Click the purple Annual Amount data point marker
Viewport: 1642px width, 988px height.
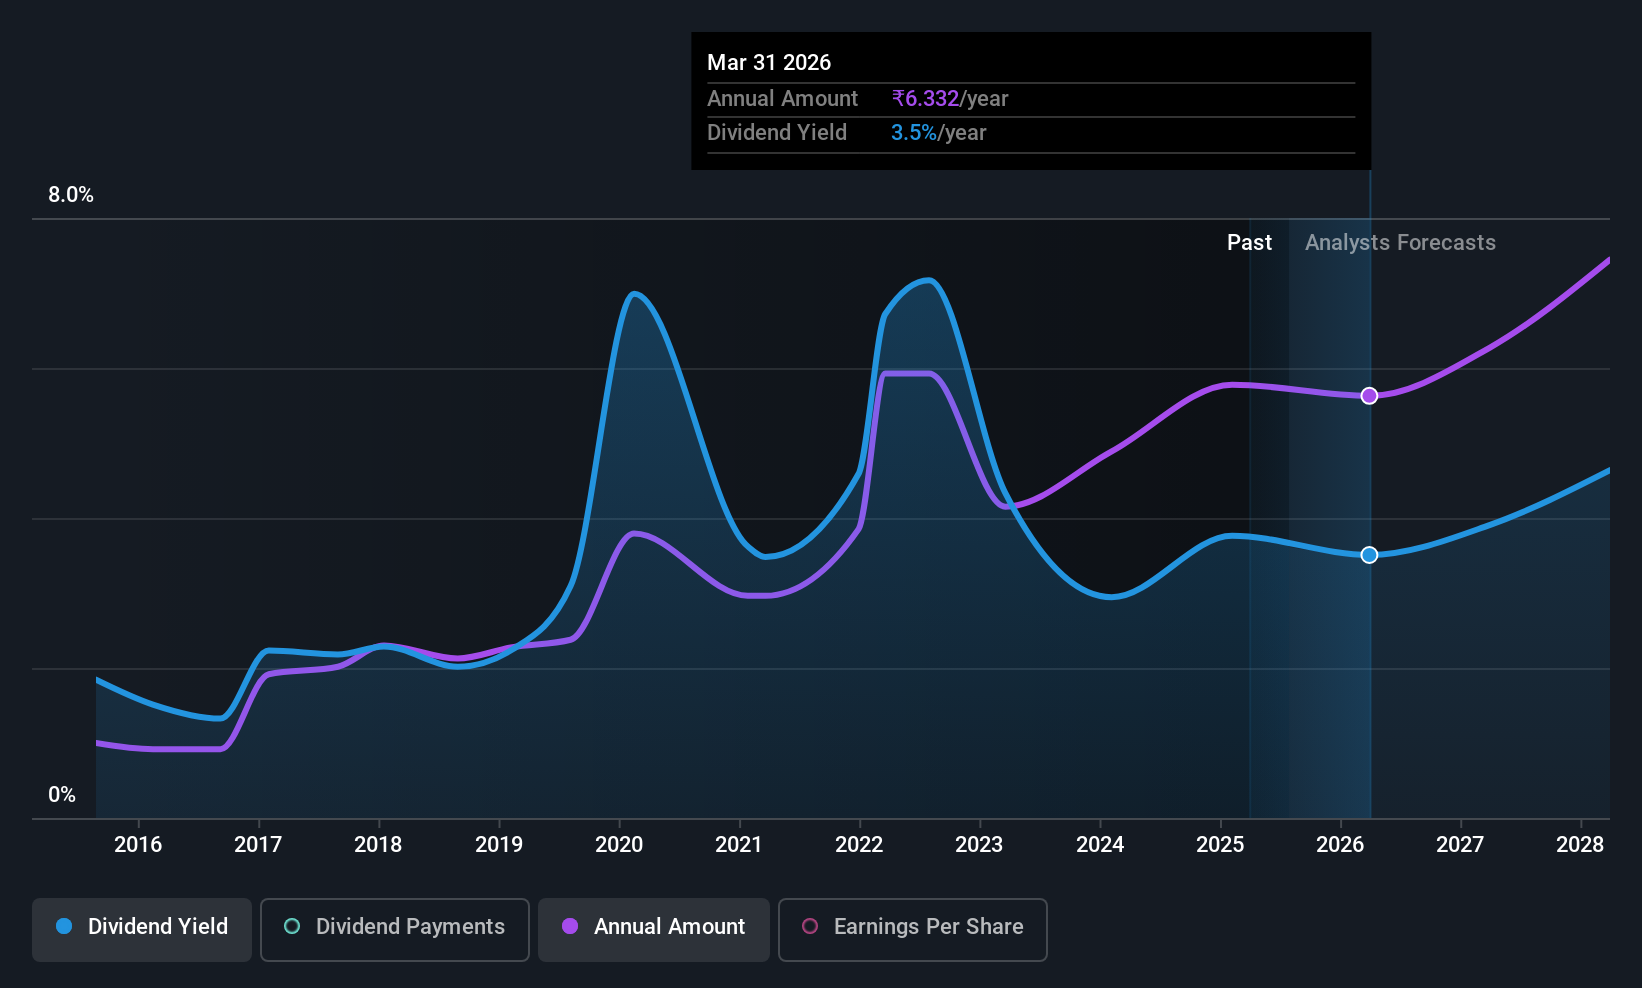pos(1369,396)
